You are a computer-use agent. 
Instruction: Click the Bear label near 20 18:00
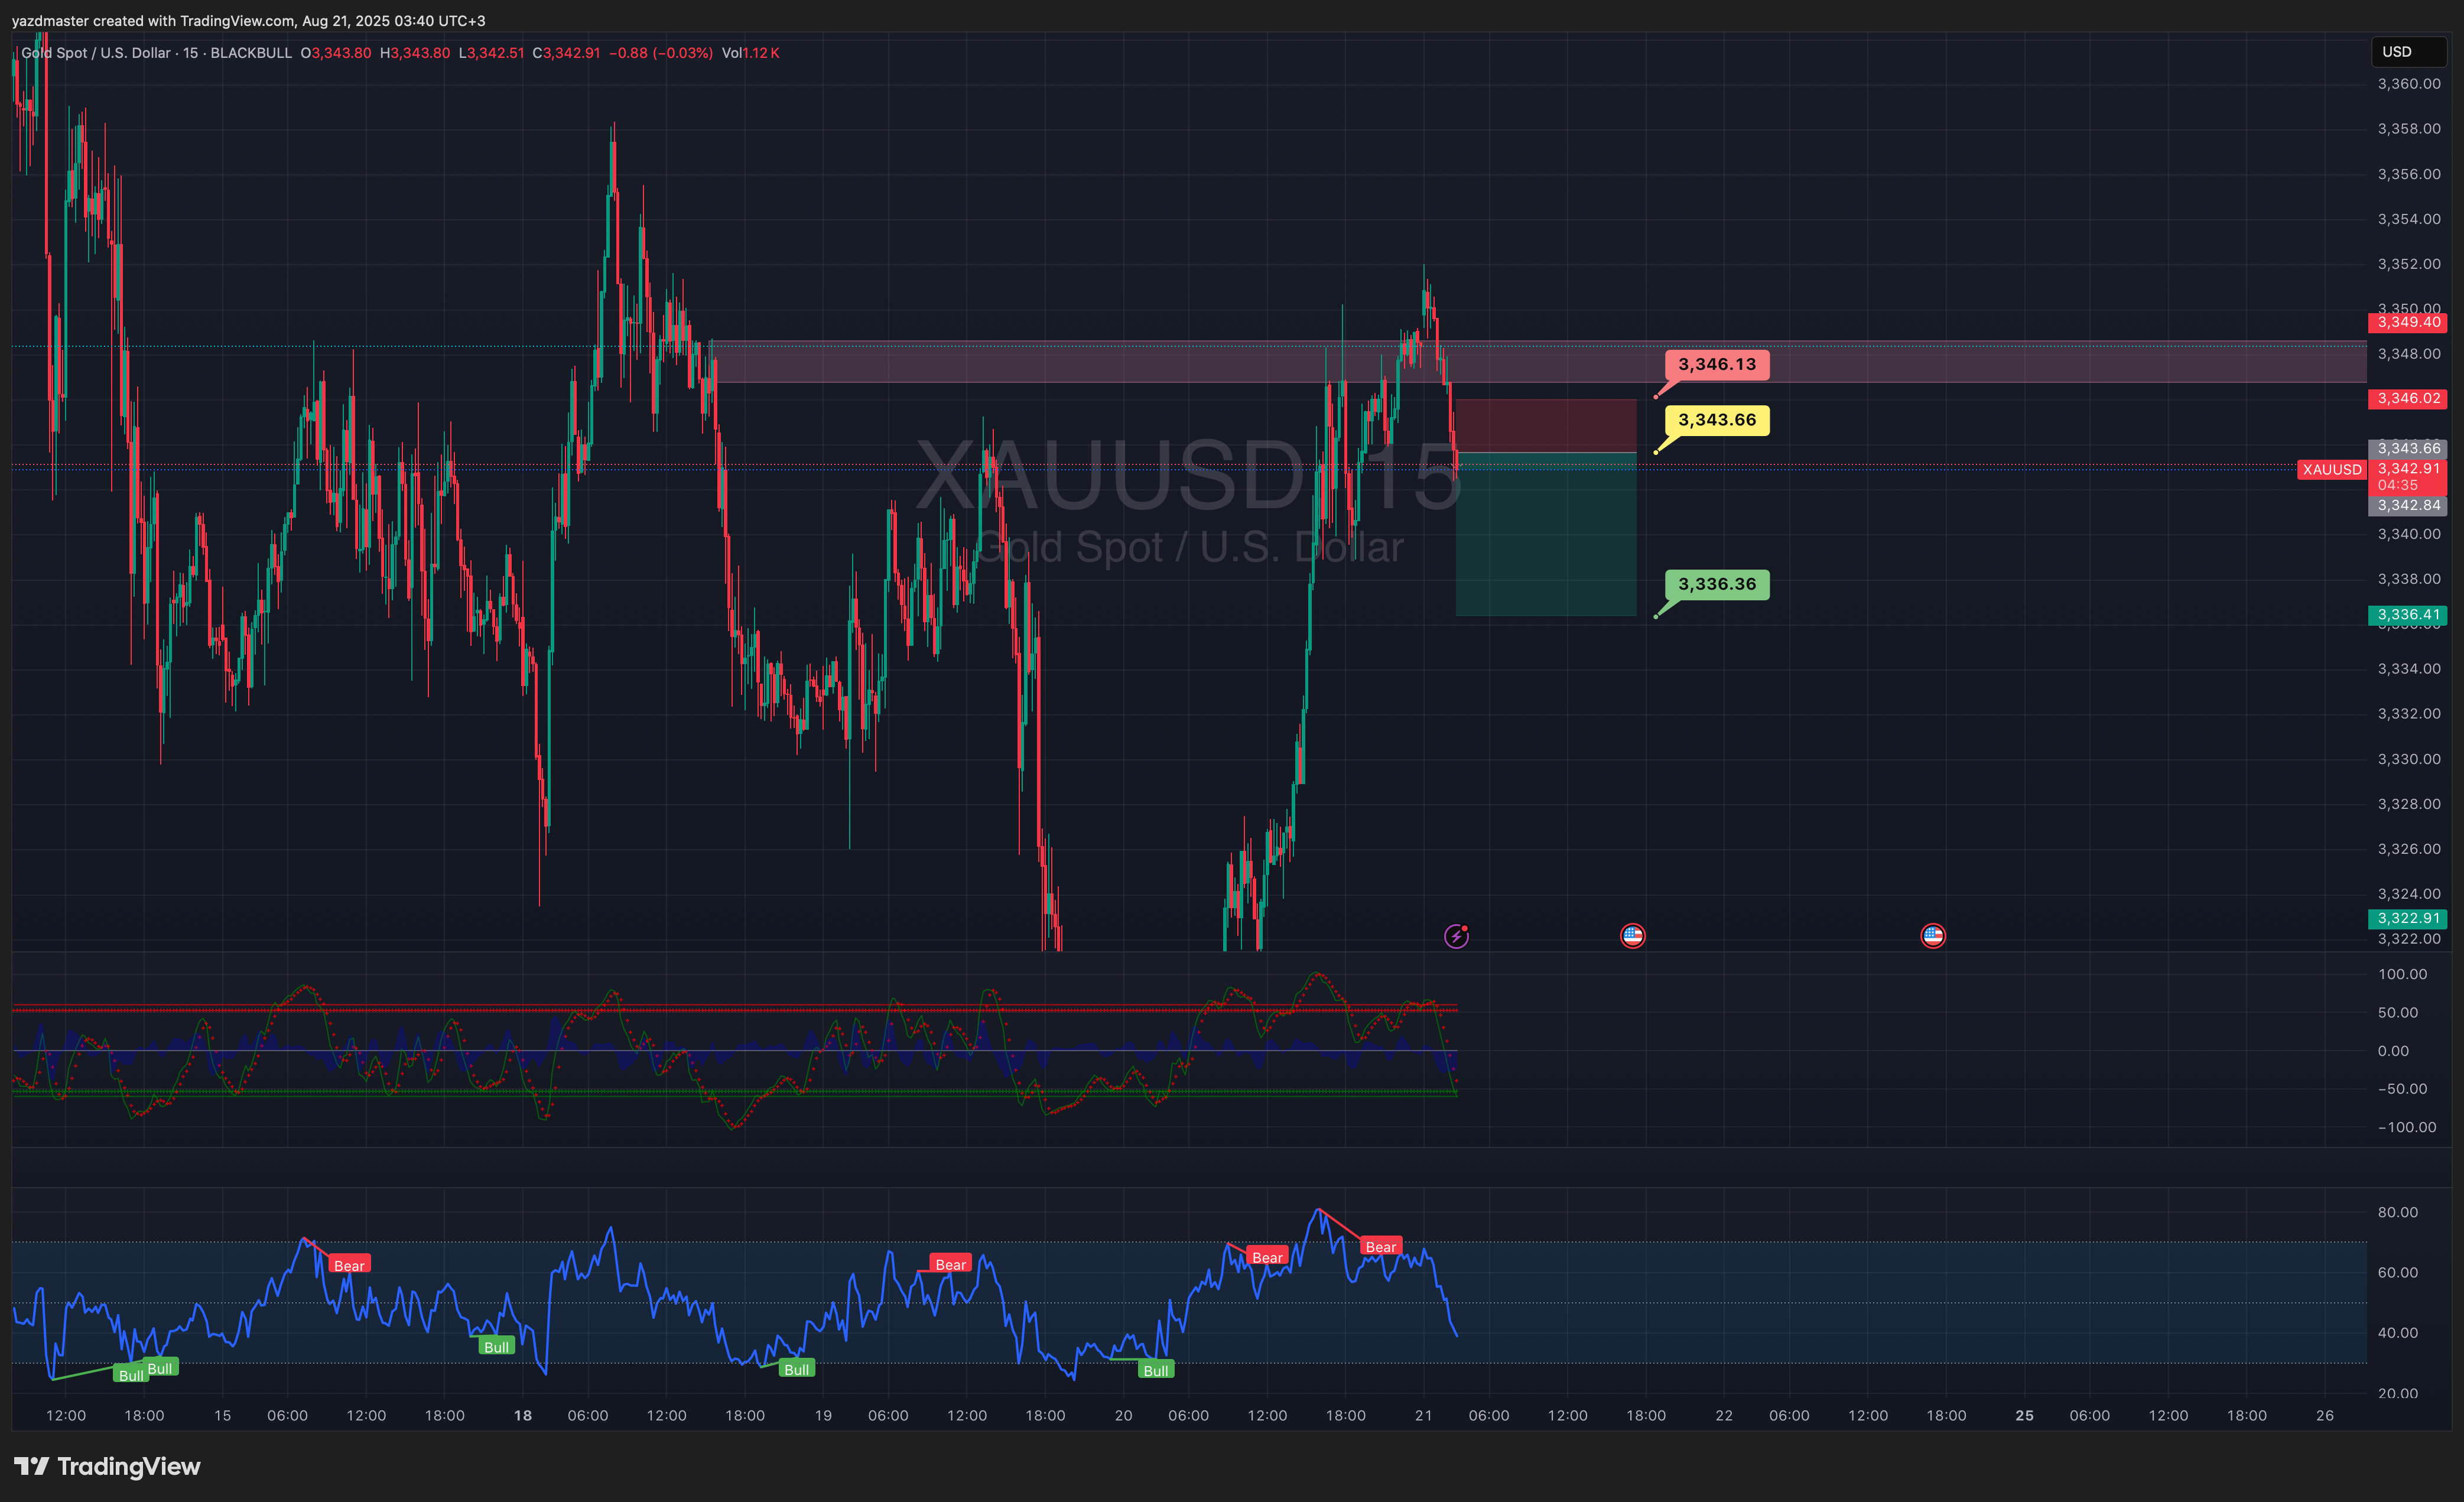pos(1380,1246)
